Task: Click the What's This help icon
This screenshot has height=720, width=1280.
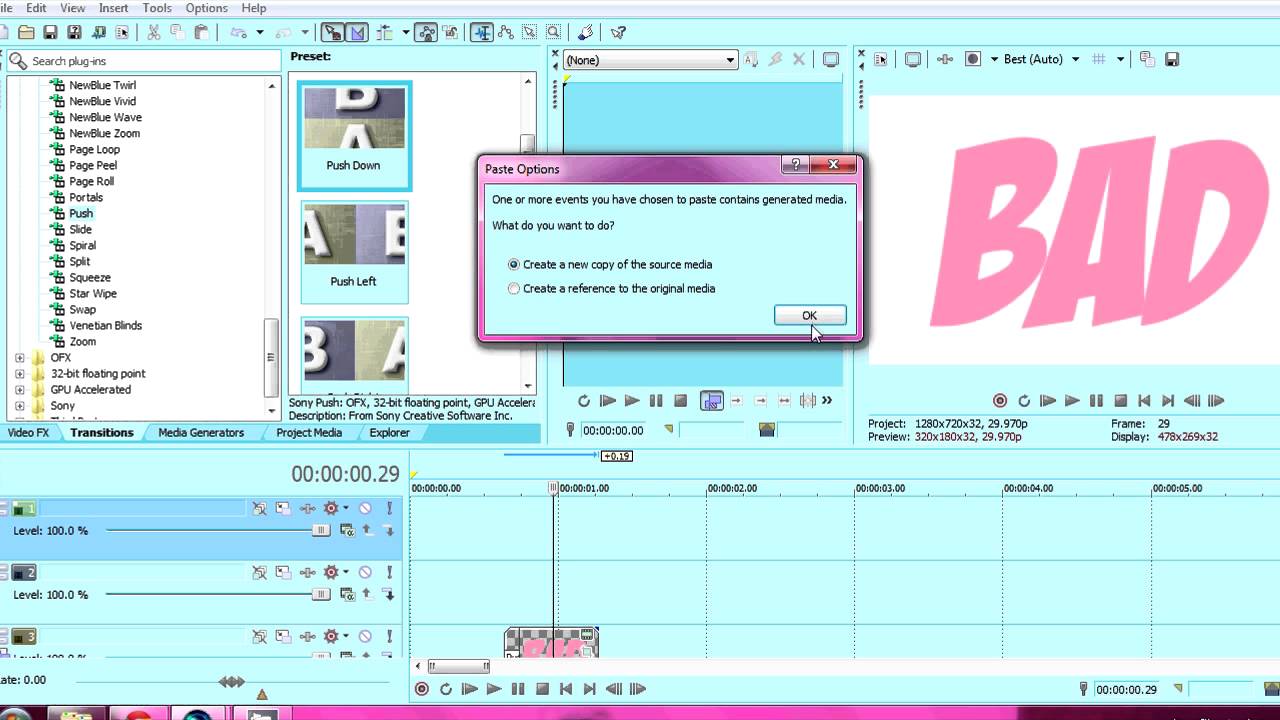Action: (x=618, y=32)
